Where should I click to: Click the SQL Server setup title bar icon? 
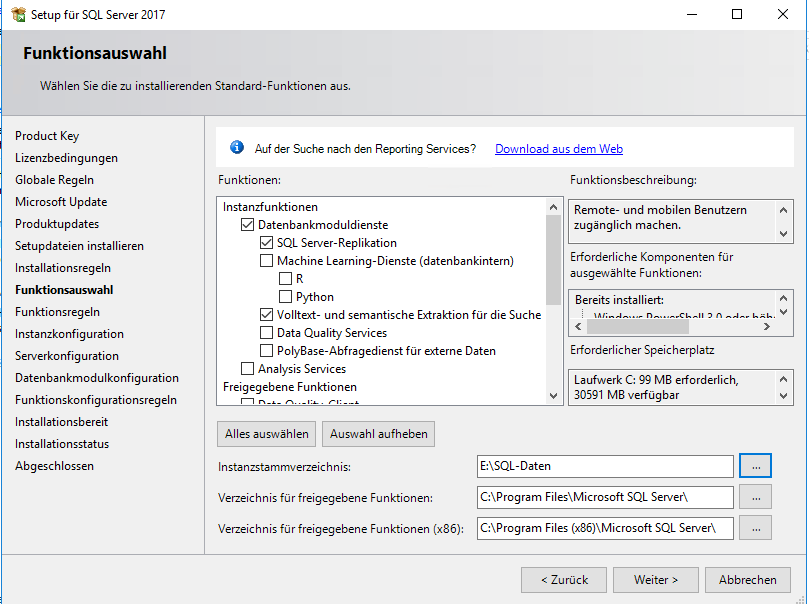point(18,14)
